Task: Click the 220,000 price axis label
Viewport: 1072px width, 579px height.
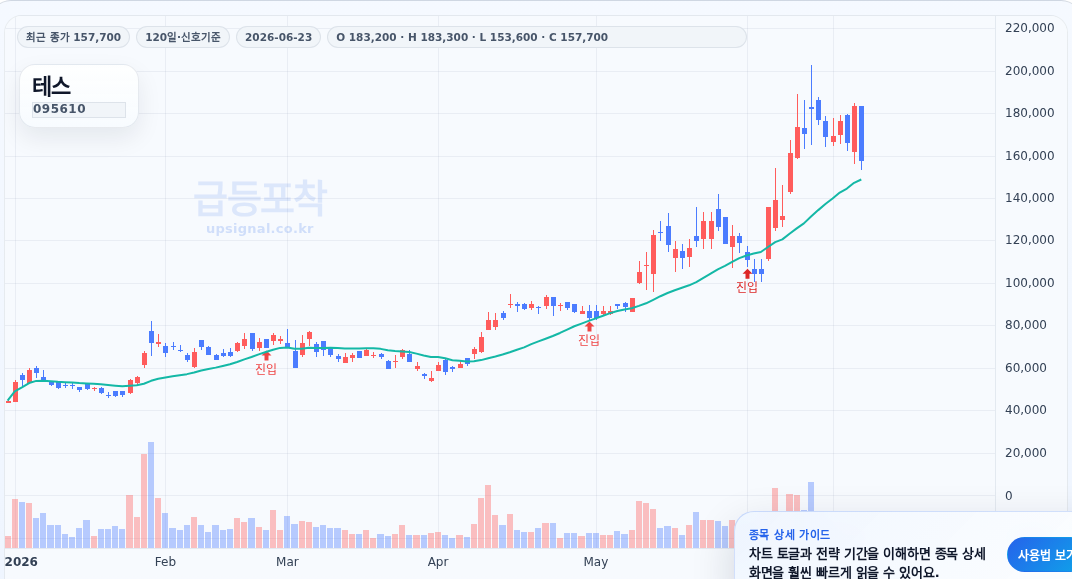Action: coord(1030,27)
